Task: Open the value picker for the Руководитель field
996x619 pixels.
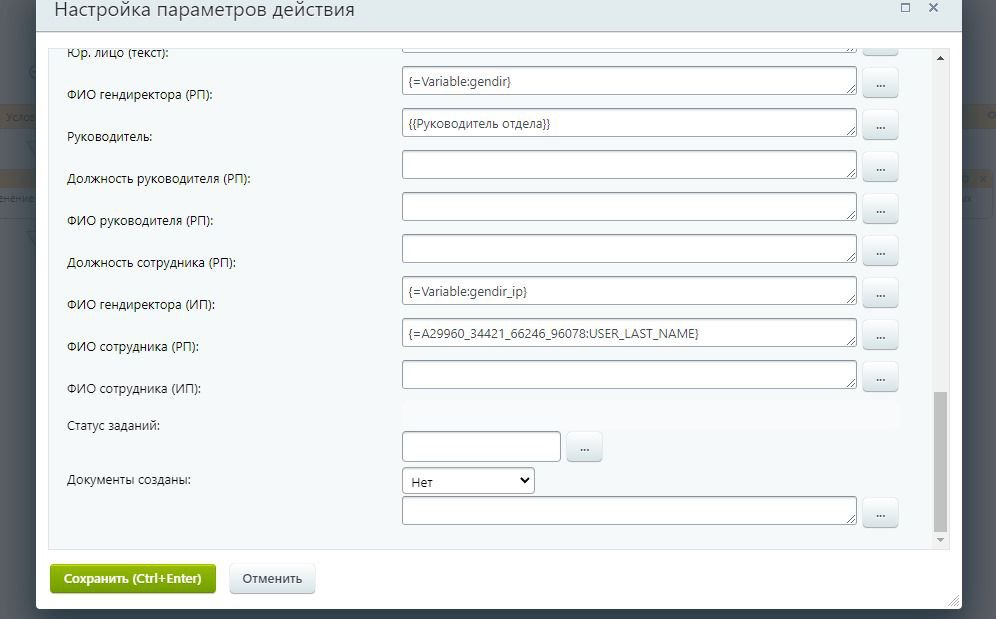Action: click(880, 125)
